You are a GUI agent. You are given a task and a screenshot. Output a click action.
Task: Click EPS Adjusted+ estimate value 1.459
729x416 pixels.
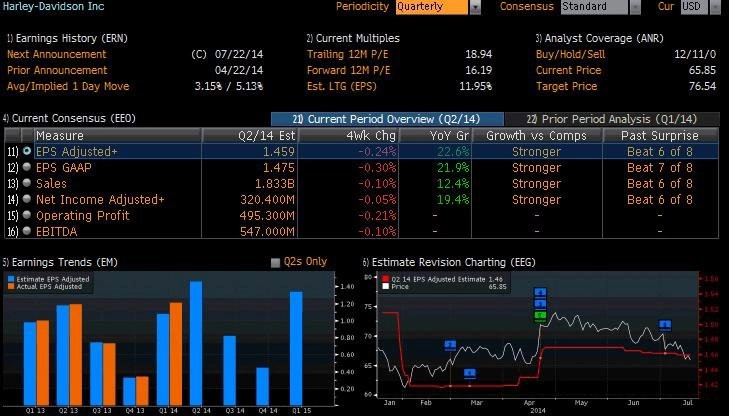click(x=278, y=152)
